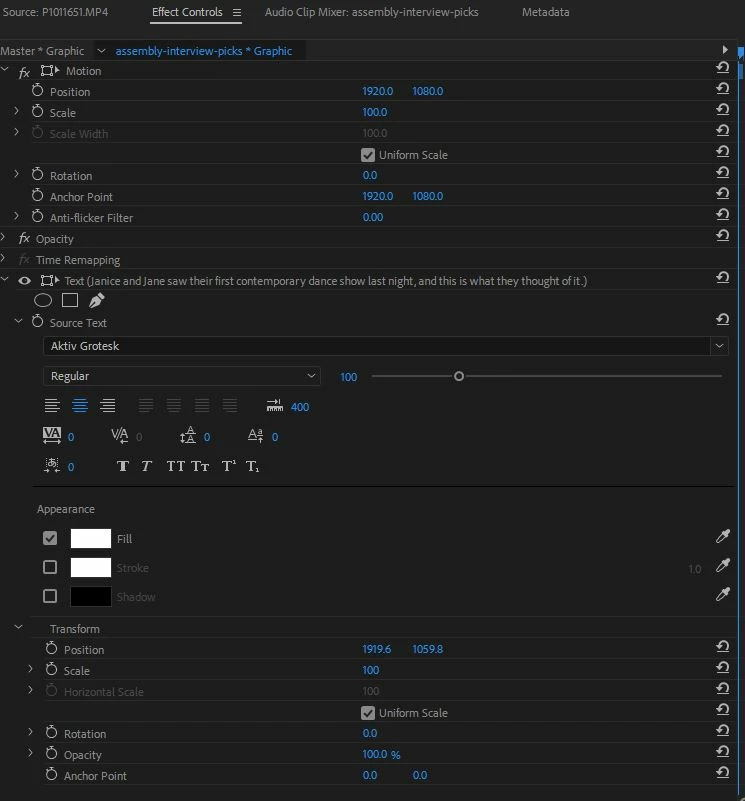
Task: Collapse the Text layer section
Action: pyautogui.click(x=5, y=279)
